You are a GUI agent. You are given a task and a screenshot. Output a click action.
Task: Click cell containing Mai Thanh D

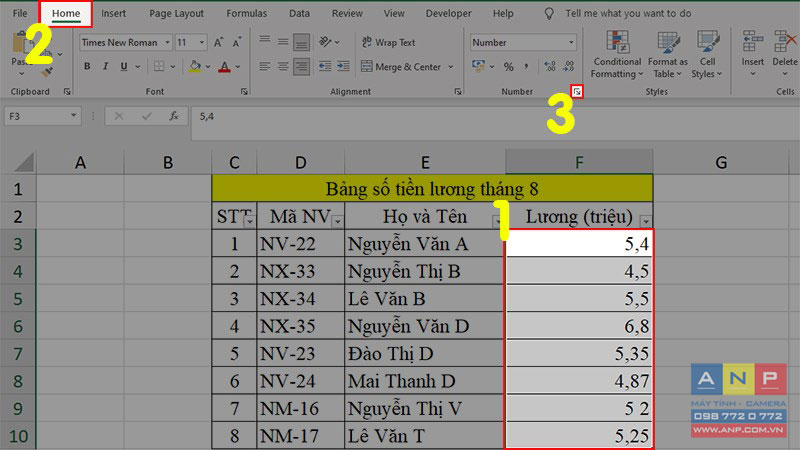click(x=424, y=381)
